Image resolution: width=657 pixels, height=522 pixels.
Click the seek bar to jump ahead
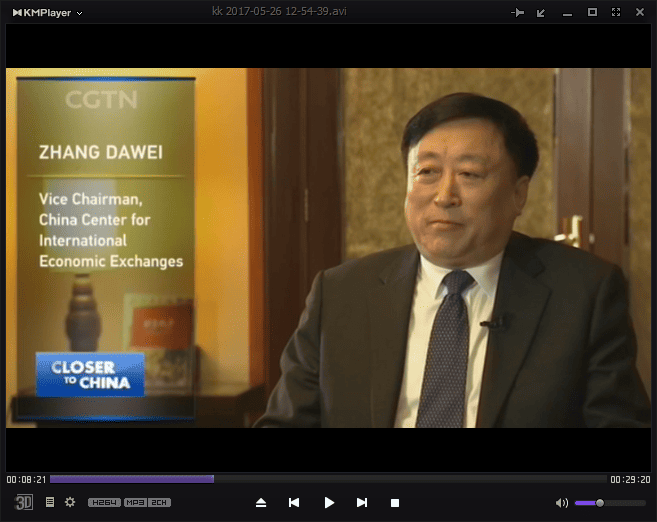400,479
